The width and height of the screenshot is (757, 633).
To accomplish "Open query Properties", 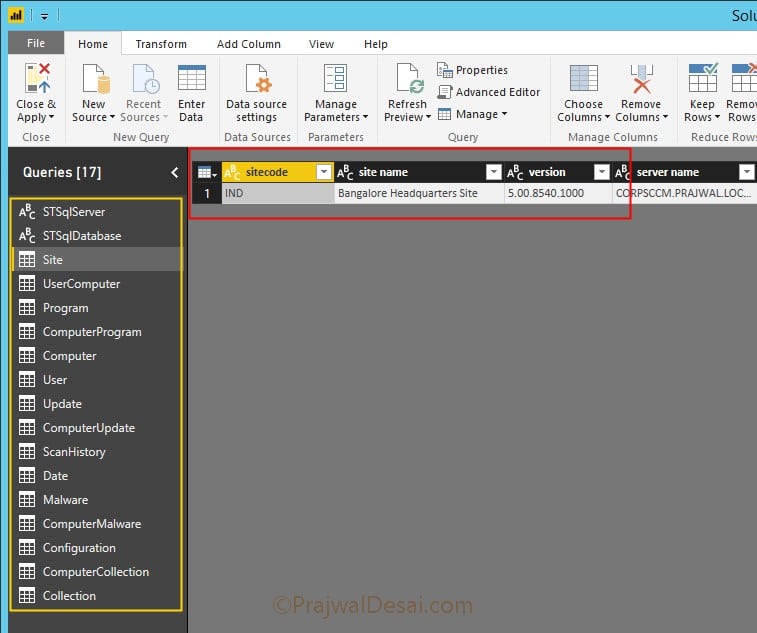I will click(x=472, y=70).
